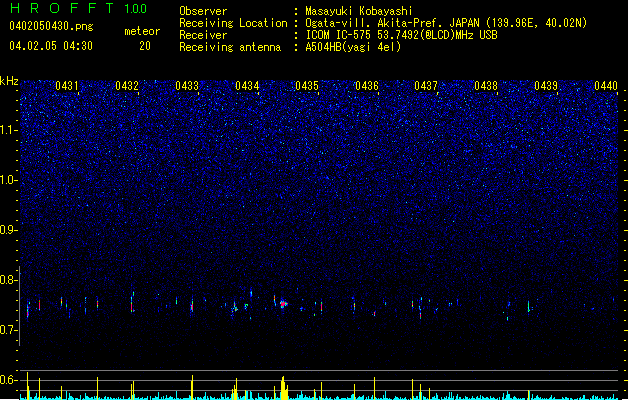Click the 0435 time marker
629x400 pixels.
pyautogui.click(x=307, y=86)
